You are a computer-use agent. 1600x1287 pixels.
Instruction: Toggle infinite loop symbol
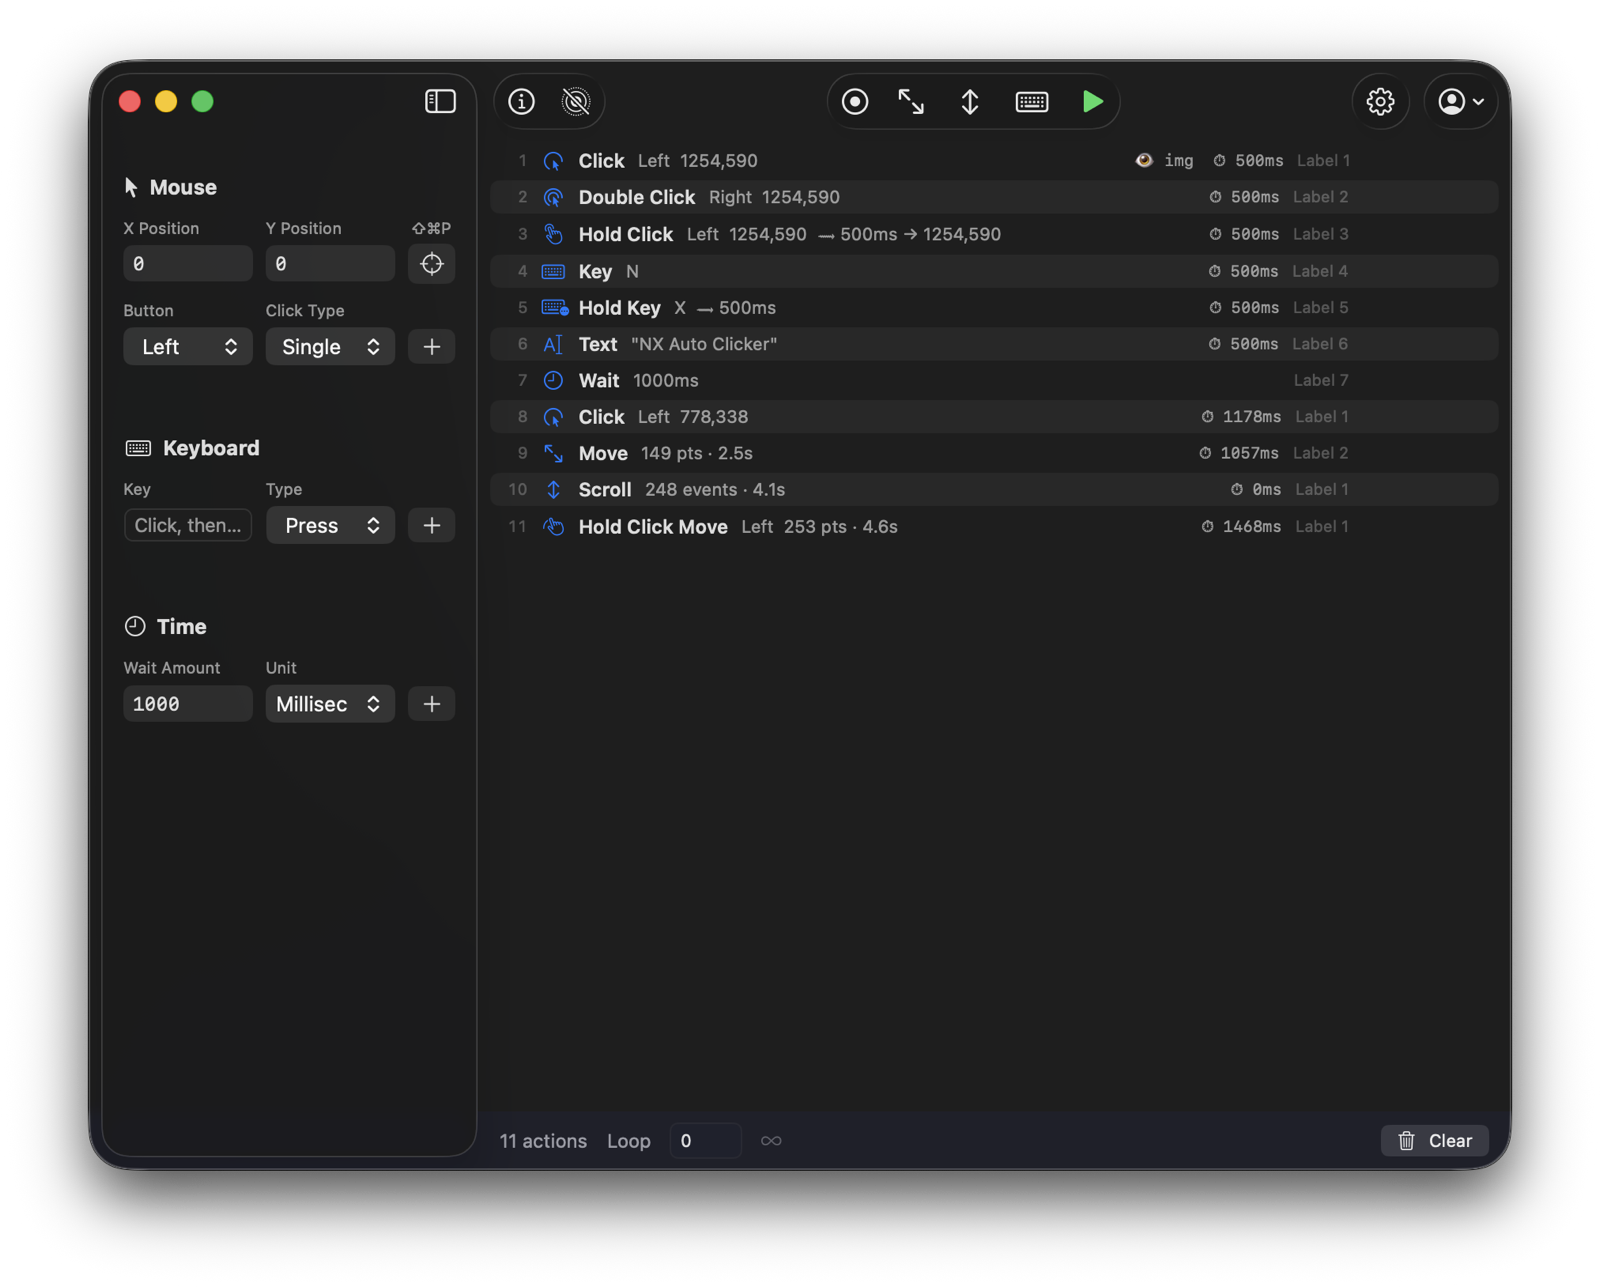tap(770, 1140)
